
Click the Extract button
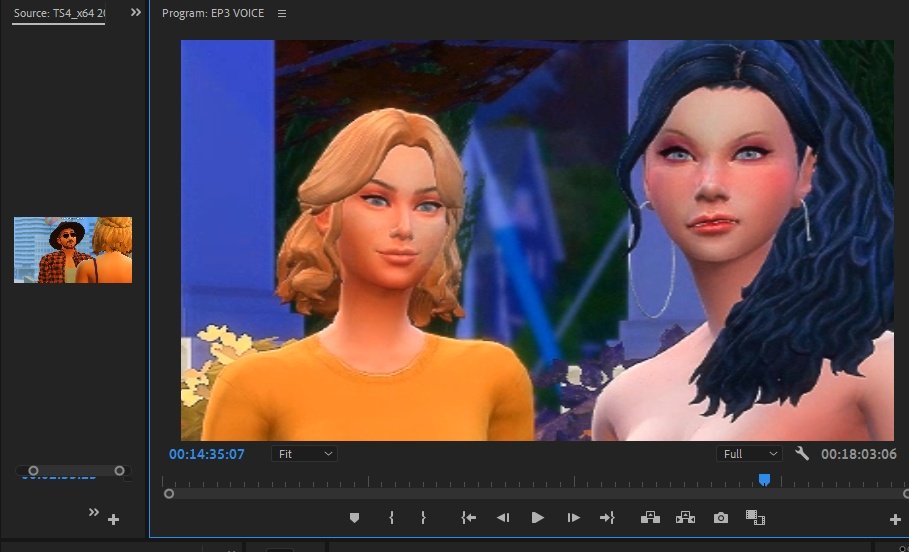(x=685, y=517)
